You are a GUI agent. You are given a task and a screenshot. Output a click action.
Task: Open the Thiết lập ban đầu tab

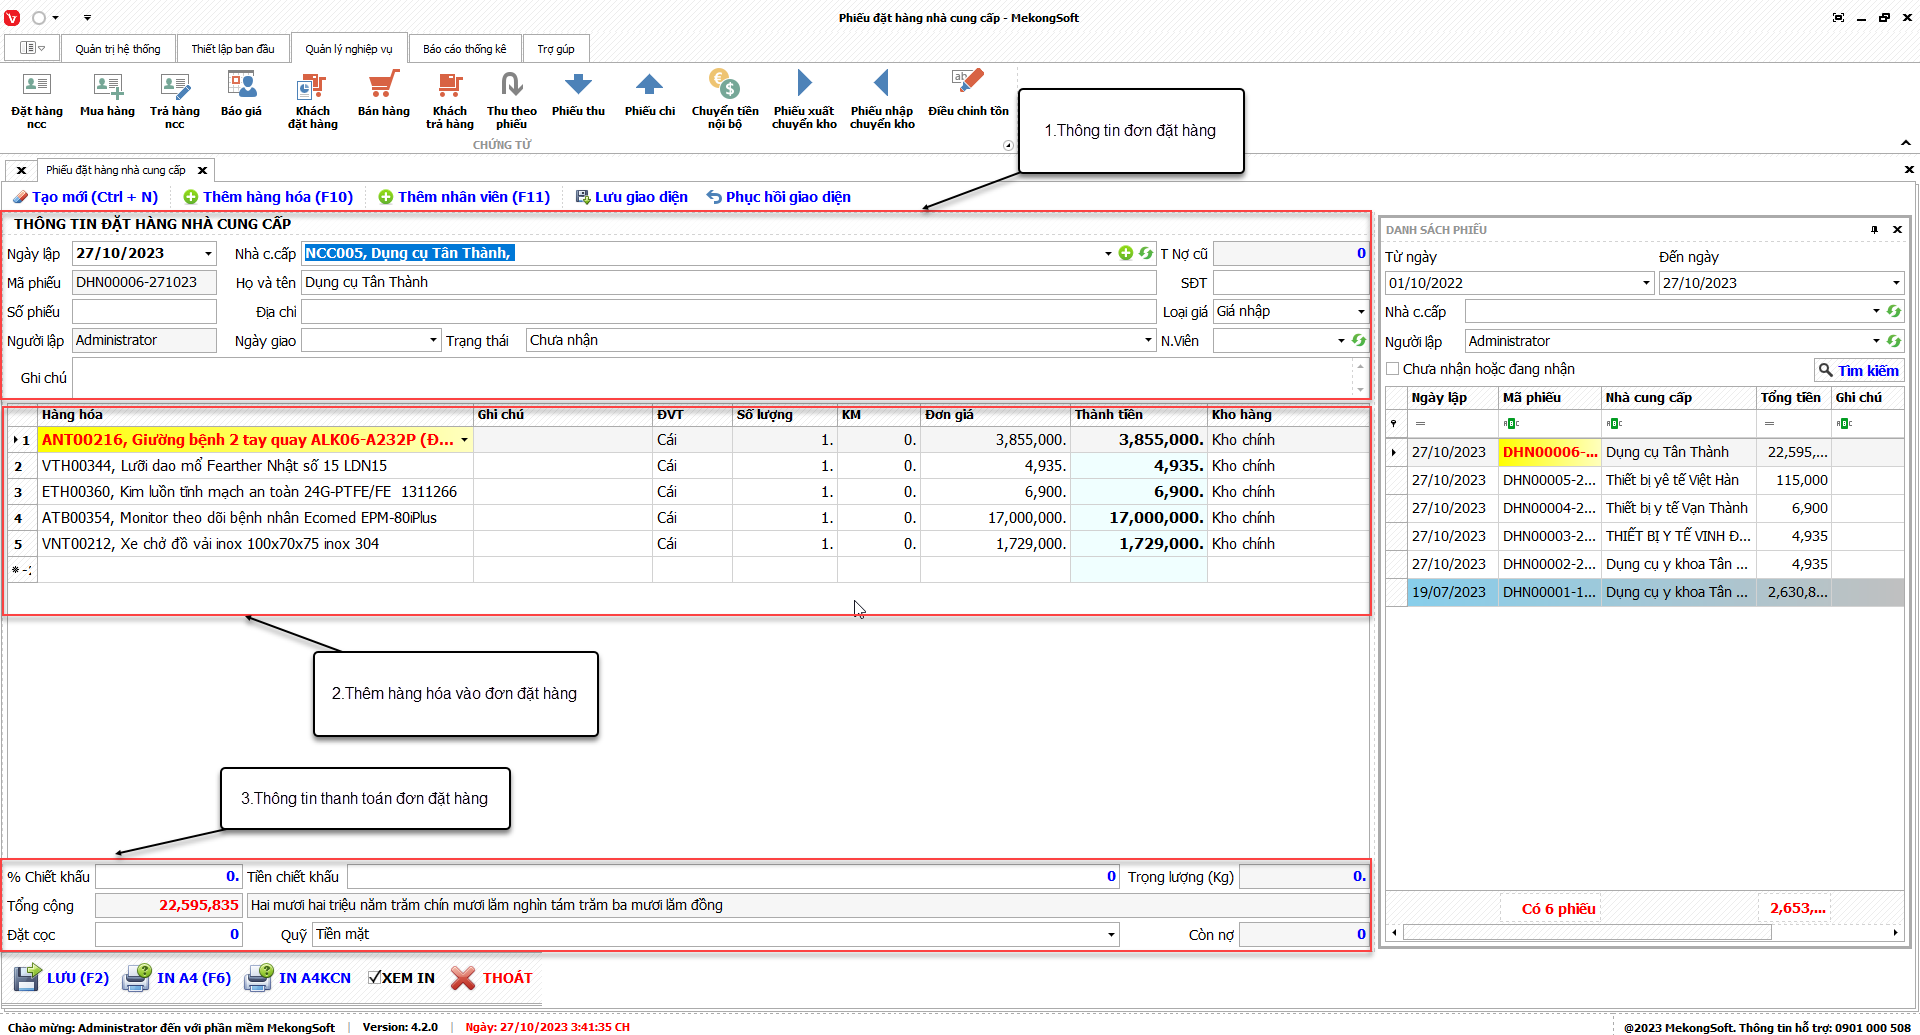(232, 49)
